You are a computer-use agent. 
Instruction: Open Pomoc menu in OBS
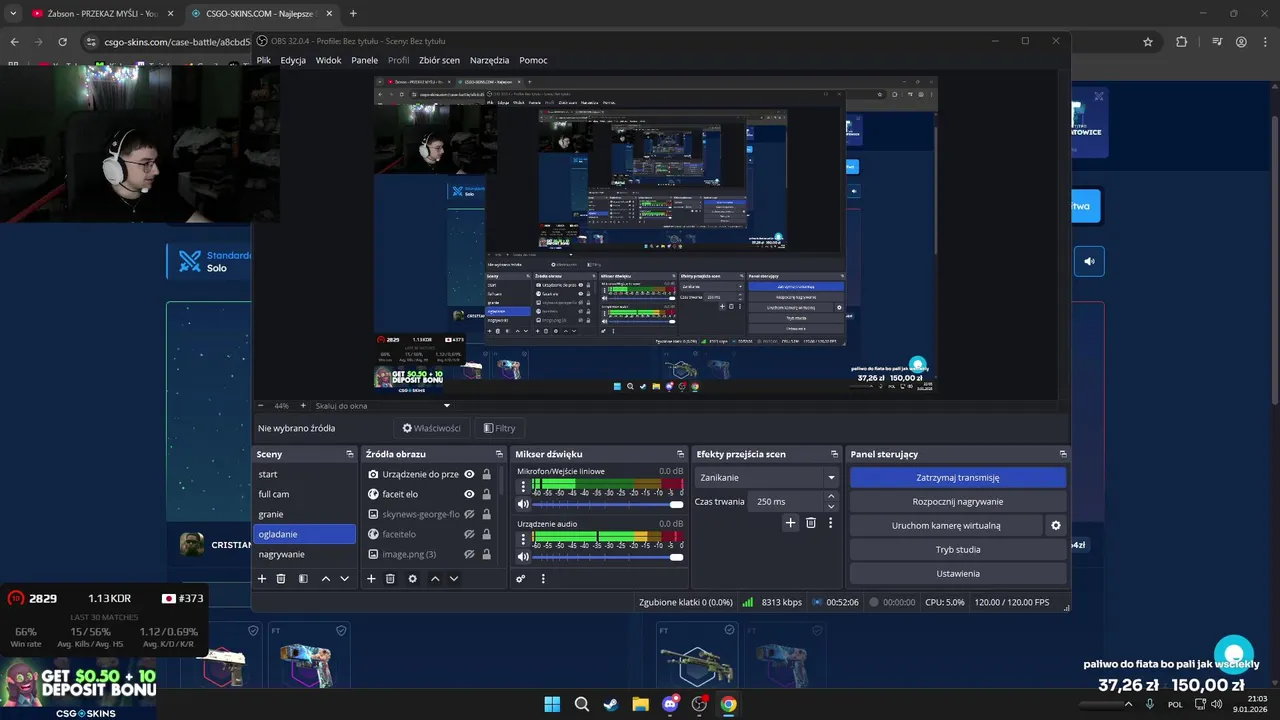coord(533,60)
